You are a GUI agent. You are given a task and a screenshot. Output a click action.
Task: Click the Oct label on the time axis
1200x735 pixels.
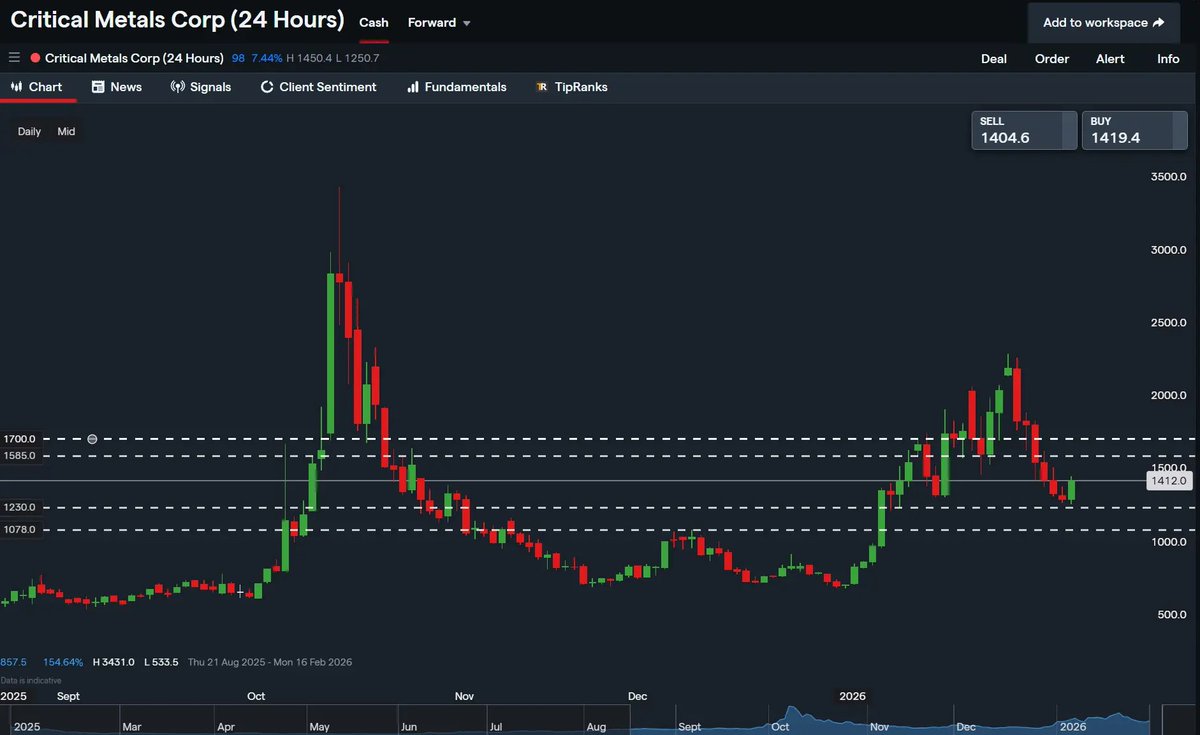pos(256,696)
